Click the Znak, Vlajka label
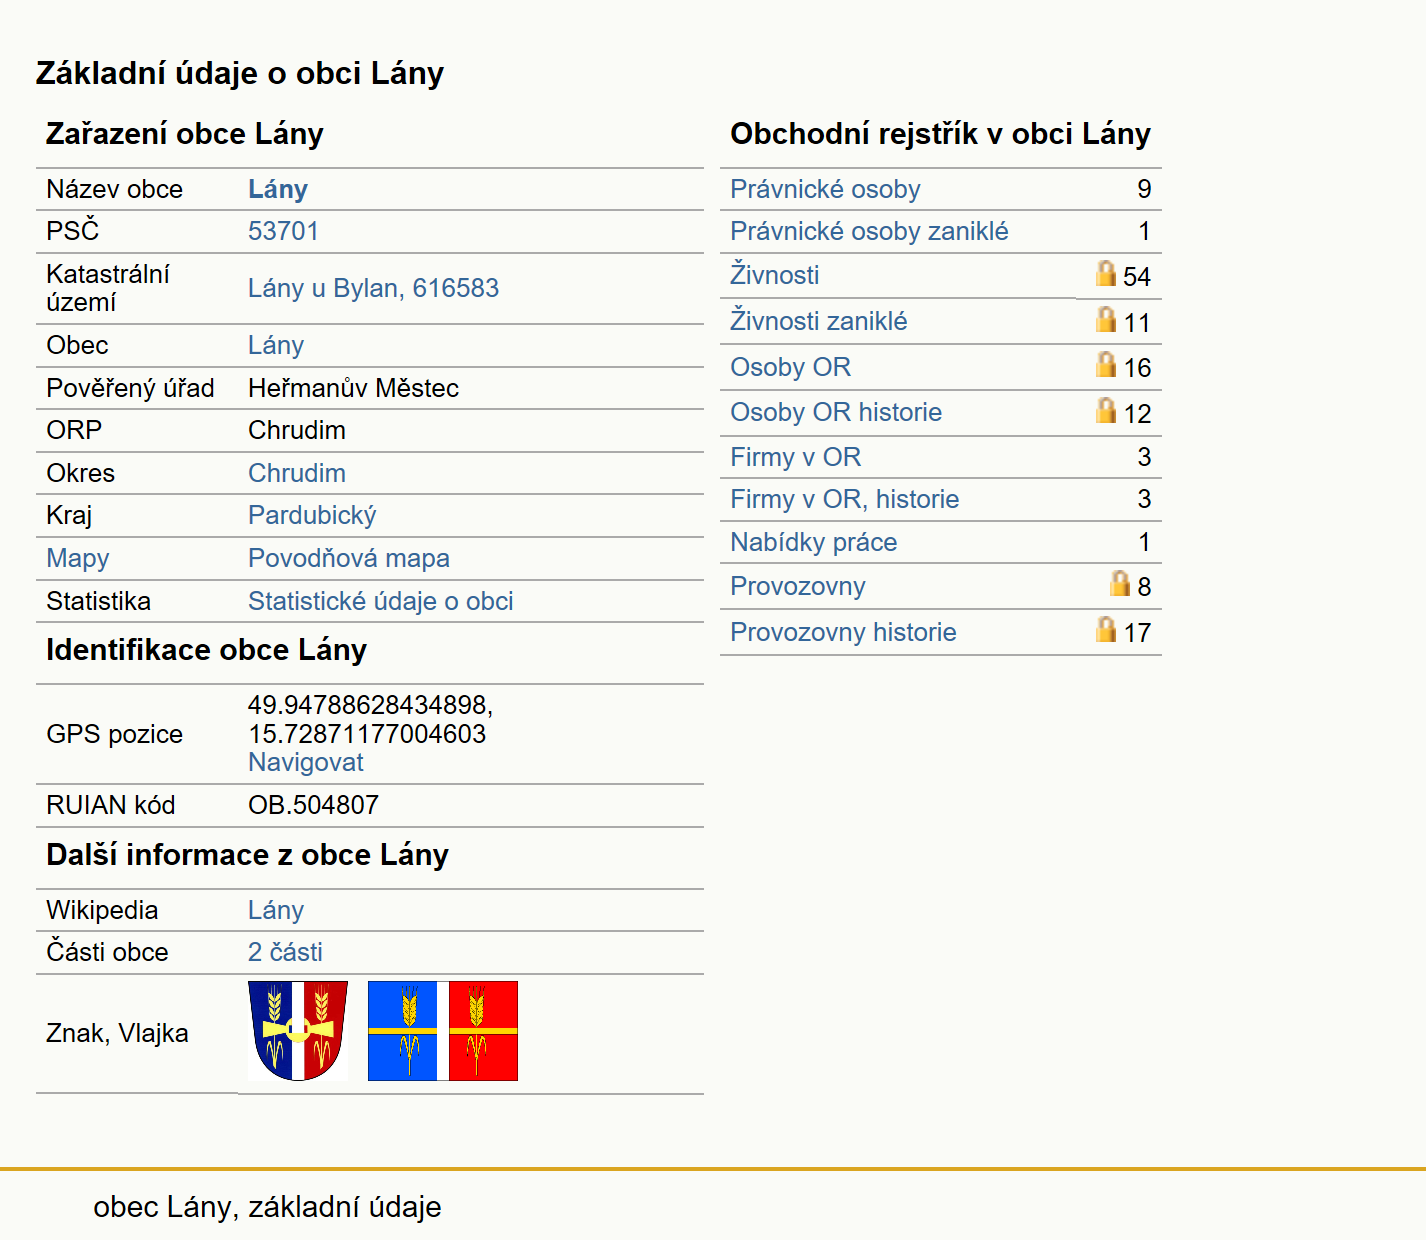1426x1240 pixels. [x=117, y=1033]
